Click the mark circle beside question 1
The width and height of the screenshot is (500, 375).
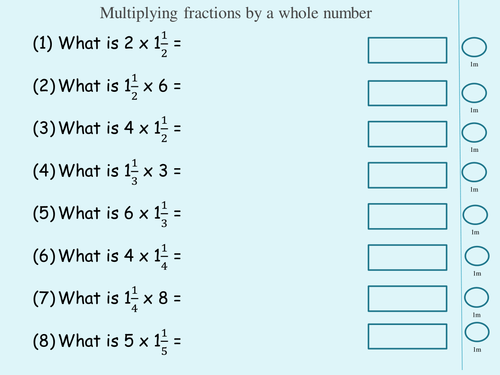click(474, 47)
